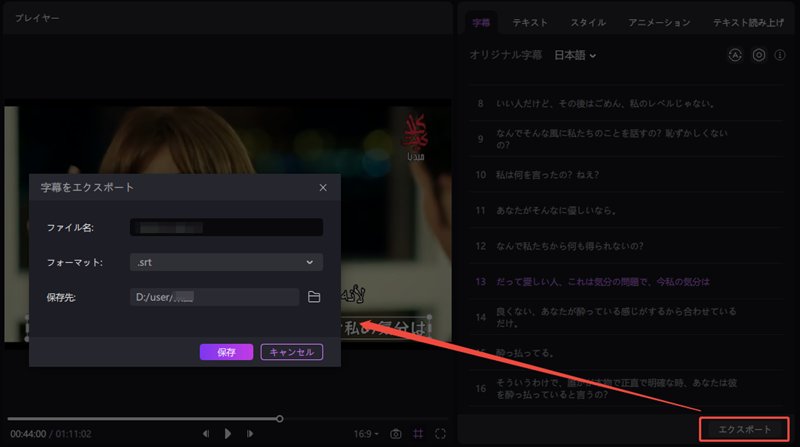Image resolution: width=800 pixels, height=447 pixels.
Task: Switch to the テキスト読み上げ tab
Action: coord(748,23)
